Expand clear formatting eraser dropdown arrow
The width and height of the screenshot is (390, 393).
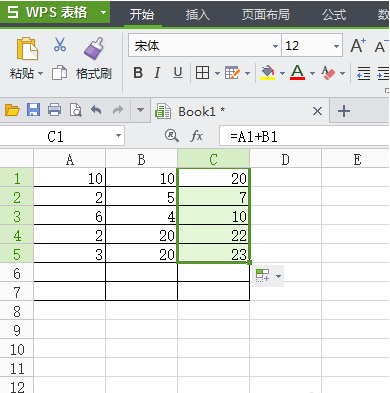pos(342,73)
